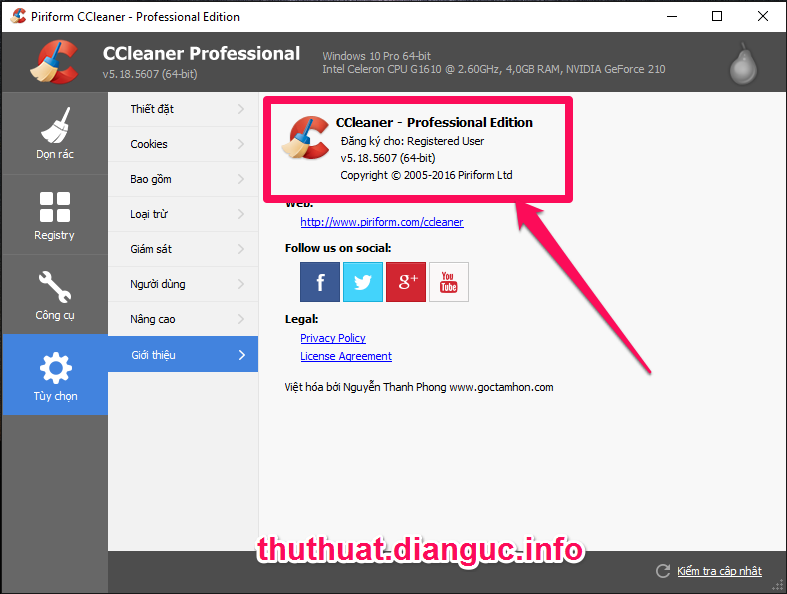Click the chevron next to Loại trừ
Viewport: 787px width, 594px height.
click(x=241, y=214)
